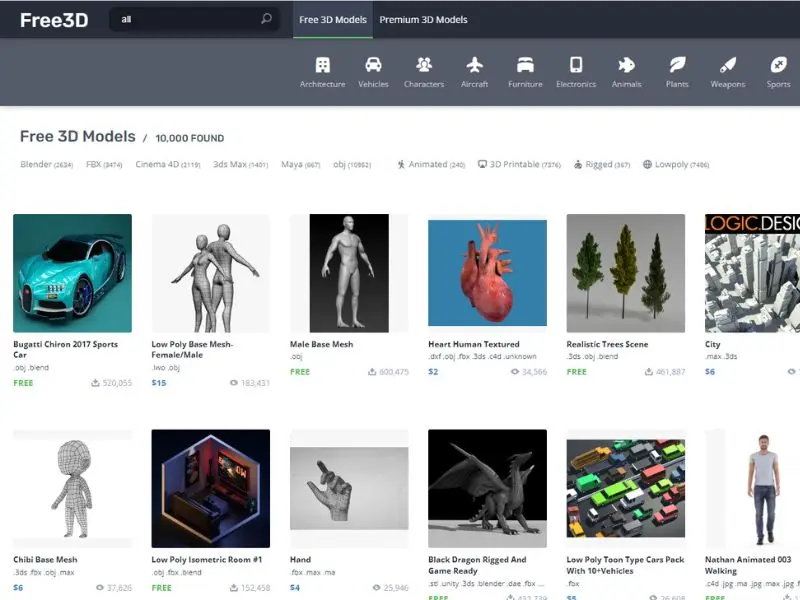Open Low Poly Isometric Room thumbnail
This screenshot has height=600, width=800.
(211, 489)
